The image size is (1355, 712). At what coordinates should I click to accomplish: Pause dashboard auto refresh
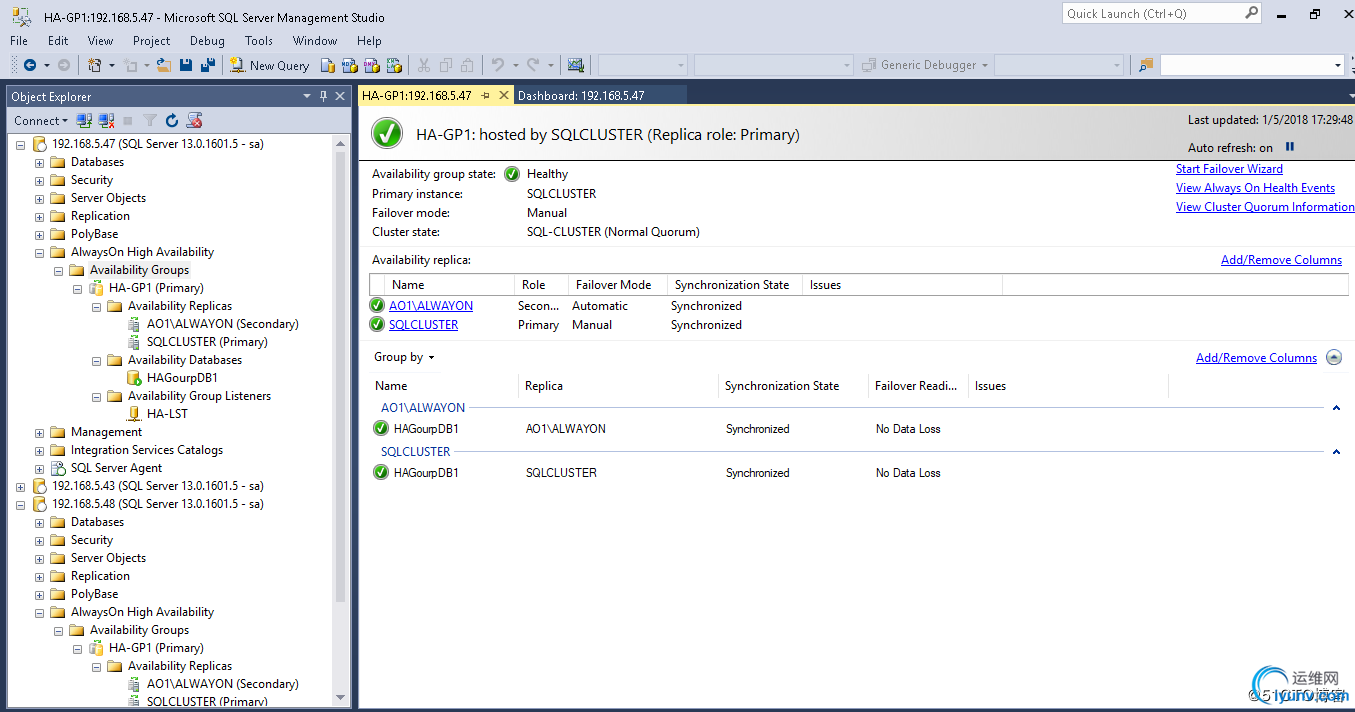(x=1290, y=147)
